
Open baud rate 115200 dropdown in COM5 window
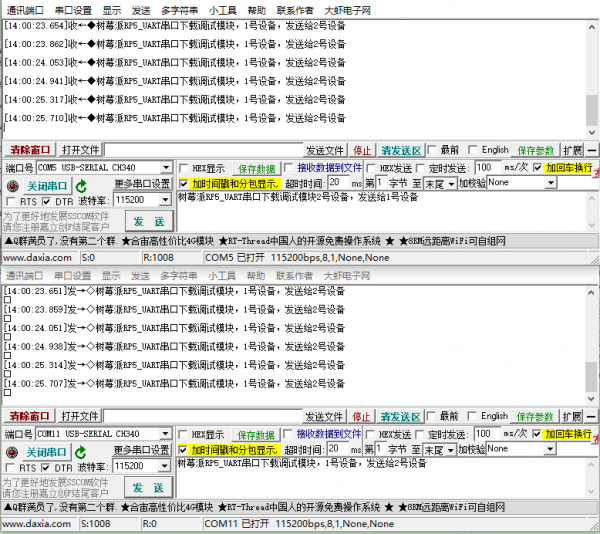click(165, 200)
